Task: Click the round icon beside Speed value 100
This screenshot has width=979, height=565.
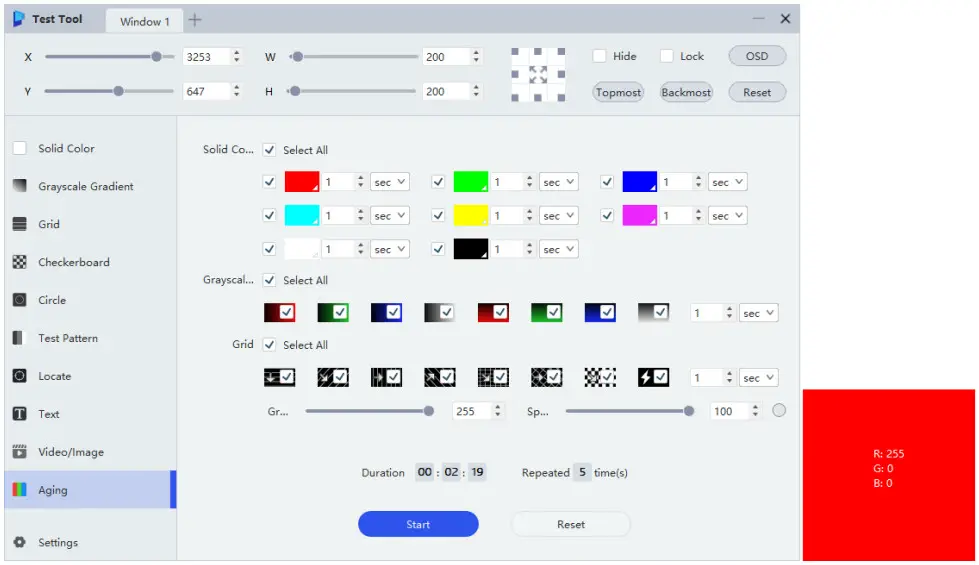Action: point(779,411)
